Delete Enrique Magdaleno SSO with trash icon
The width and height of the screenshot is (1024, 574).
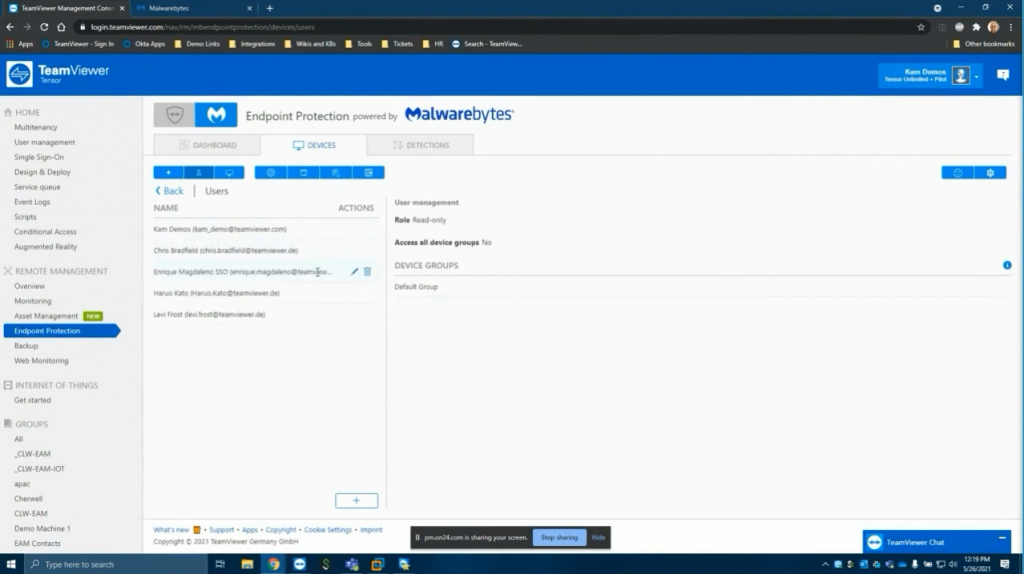tap(368, 272)
